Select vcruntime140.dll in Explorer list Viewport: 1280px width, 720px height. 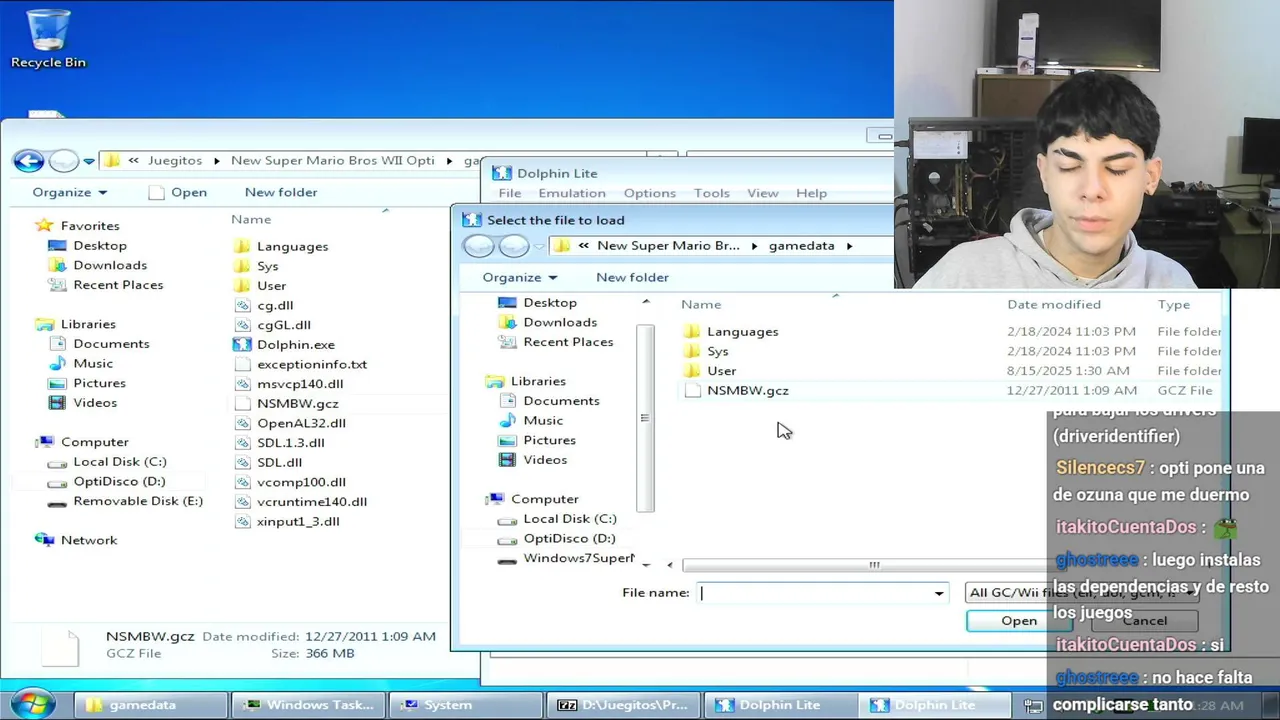(x=312, y=502)
